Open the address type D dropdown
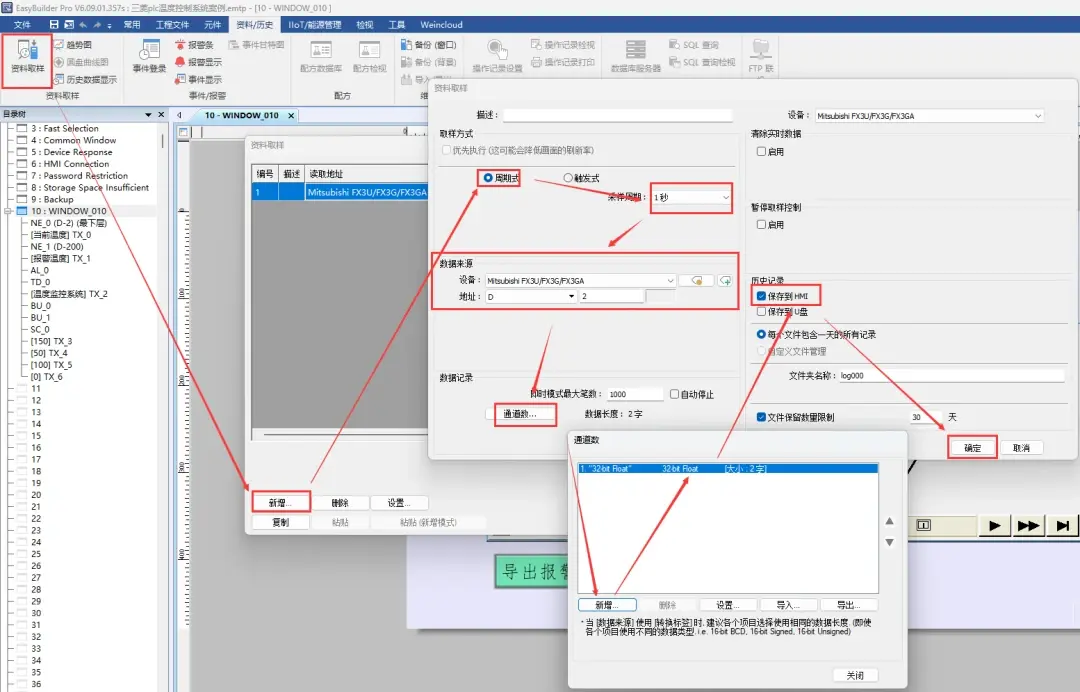Image resolution: width=1080 pixels, height=692 pixels. [x=530, y=296]
